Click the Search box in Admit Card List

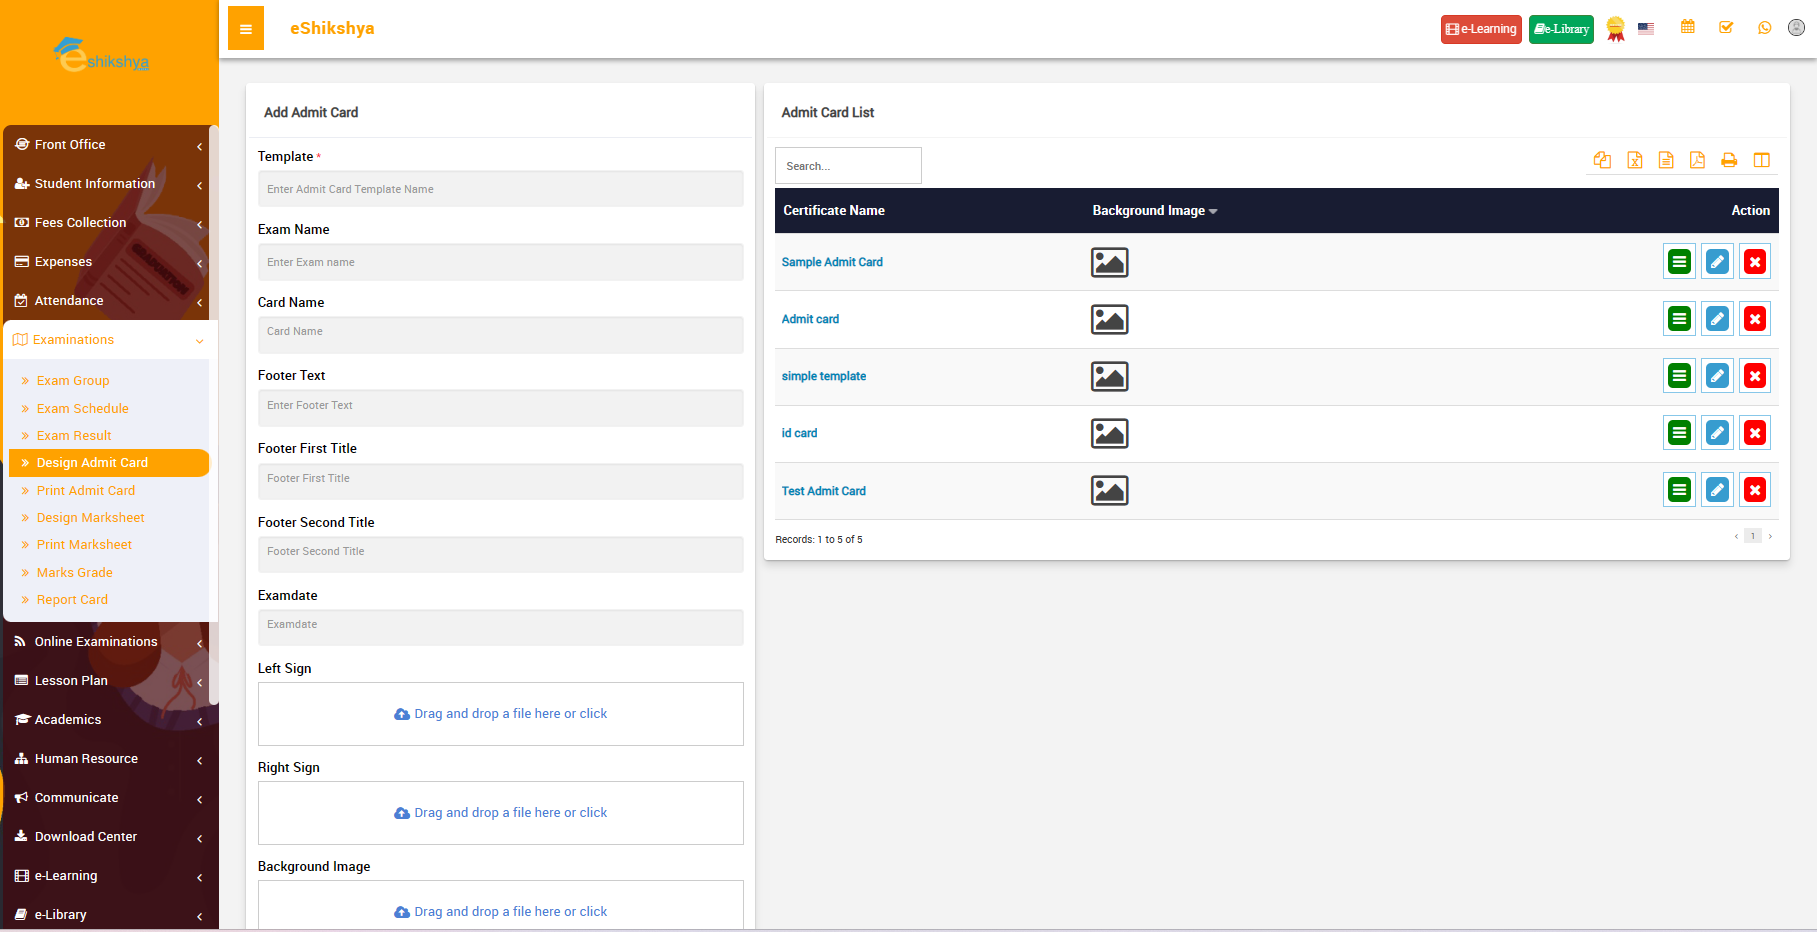tap(847, 166)
